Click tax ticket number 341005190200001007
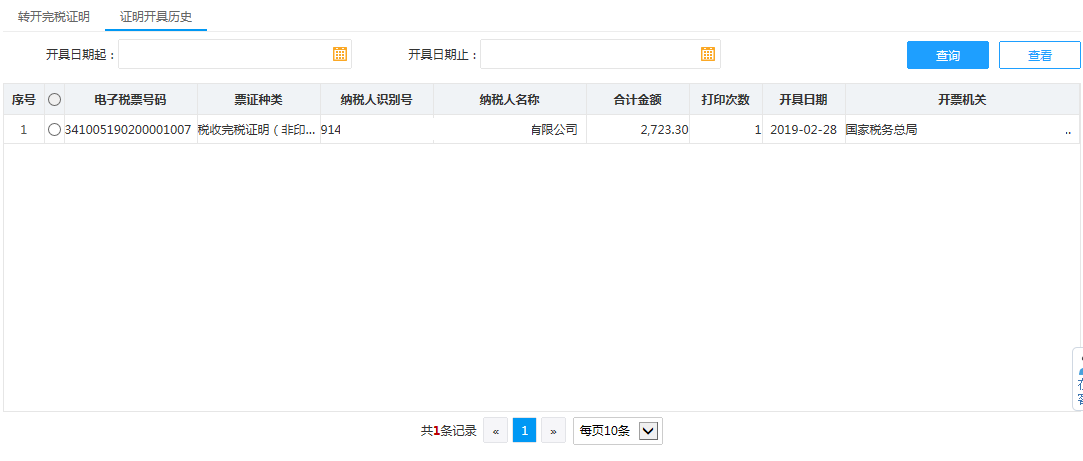The width and height of the screenshot is (1083, 461). click(127, 130)
